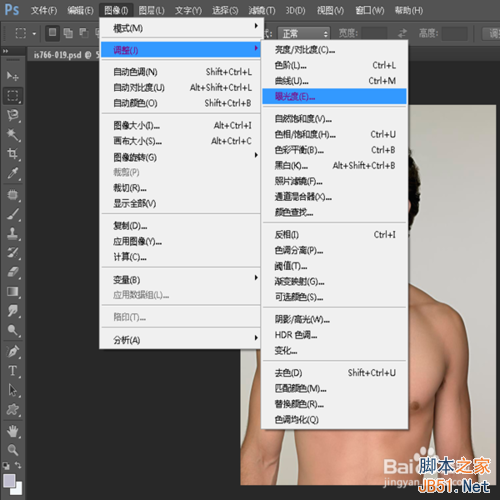The width and height of the screenshot is (500, 500).
Task: Click the 高度 height input field
Action: (455, 33)
